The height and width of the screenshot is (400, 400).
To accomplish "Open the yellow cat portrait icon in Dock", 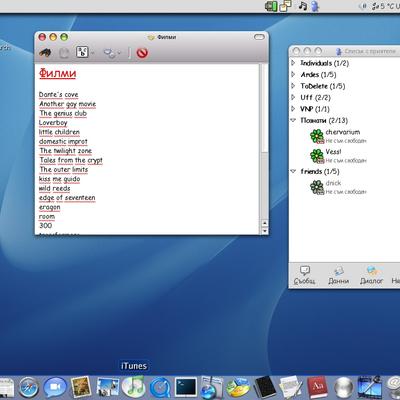I will (x=81, y=387).
